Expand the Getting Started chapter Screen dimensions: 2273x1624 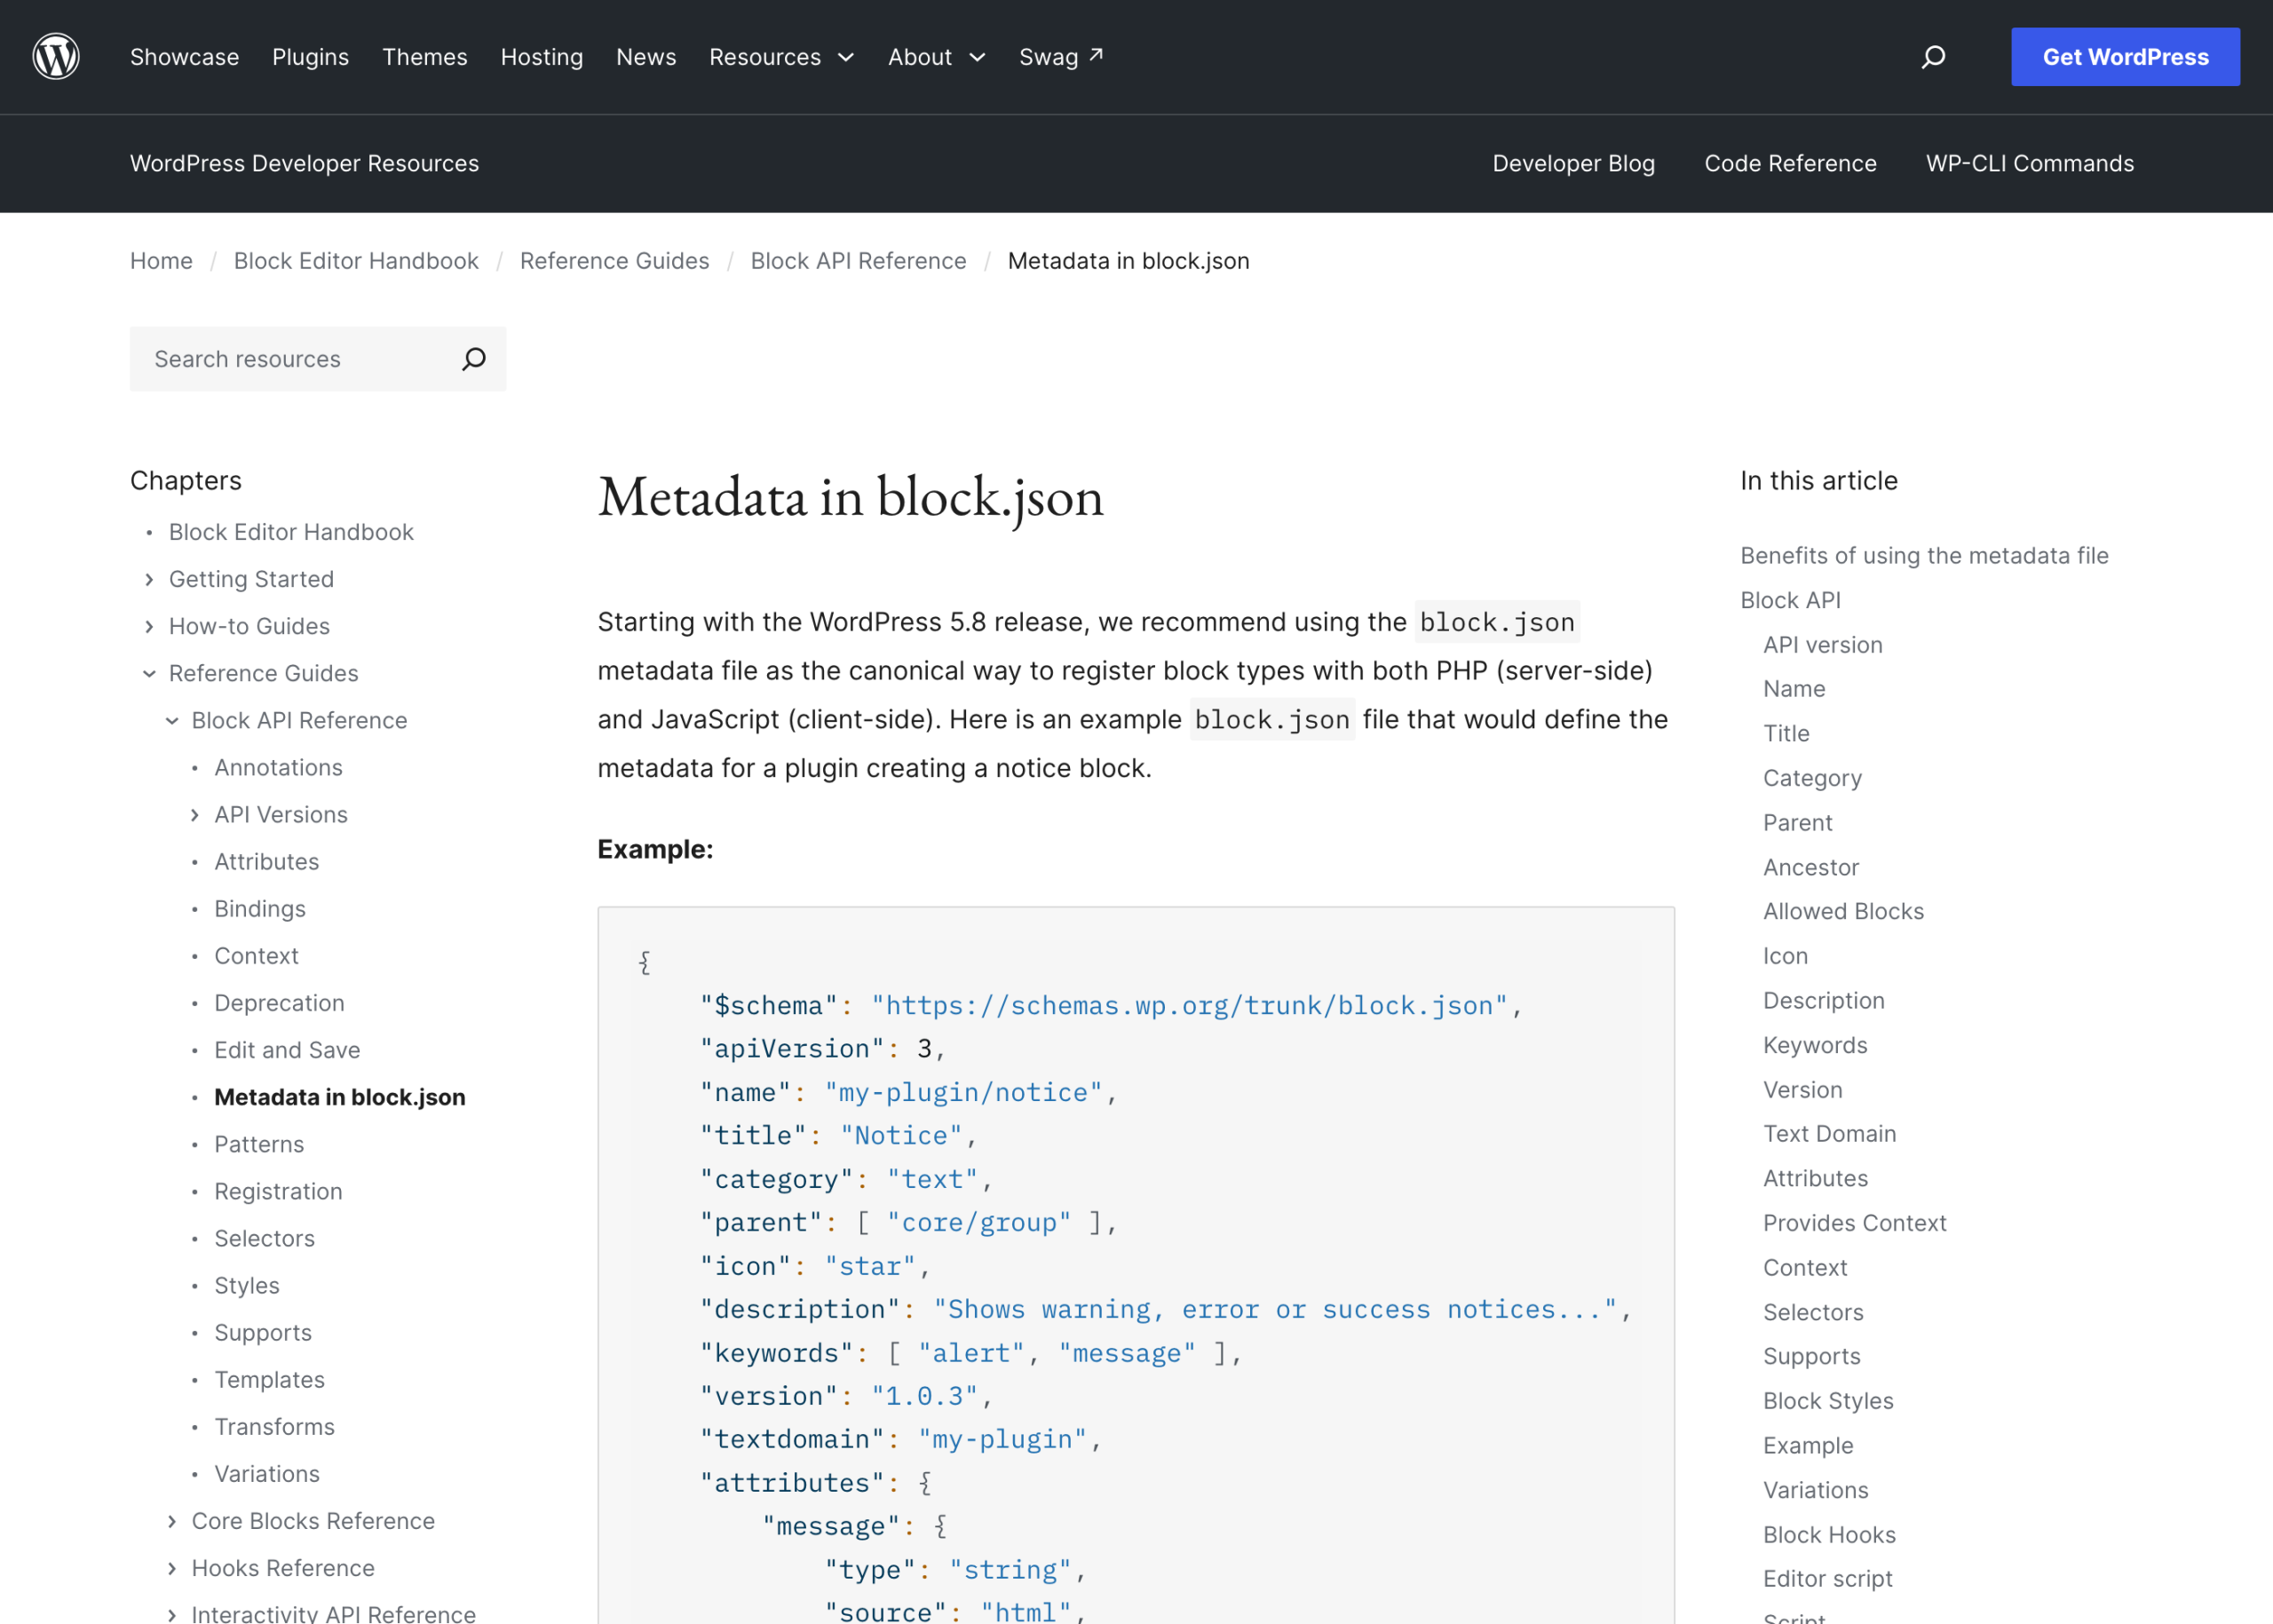pos(149,579)
